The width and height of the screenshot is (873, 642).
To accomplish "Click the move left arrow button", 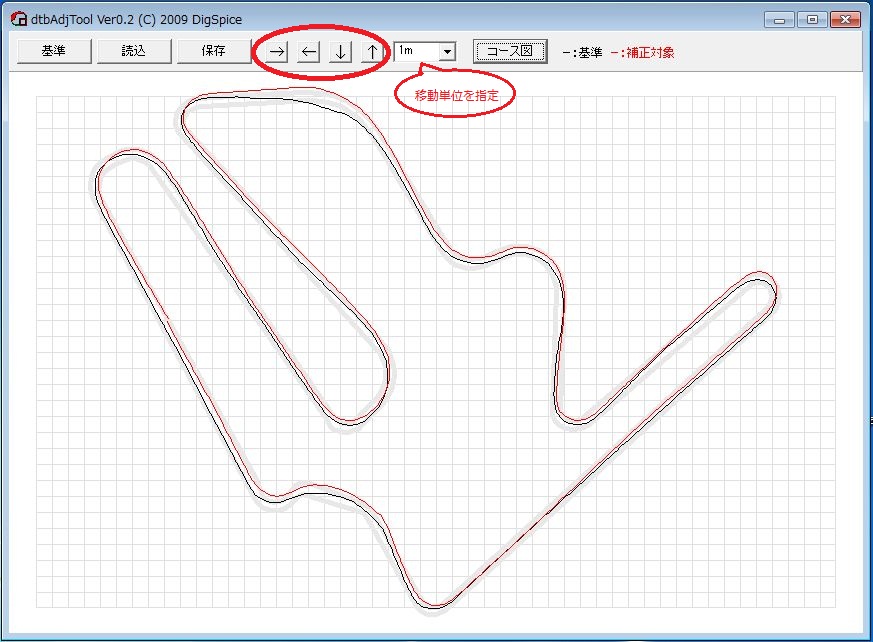I will [309, 52].
